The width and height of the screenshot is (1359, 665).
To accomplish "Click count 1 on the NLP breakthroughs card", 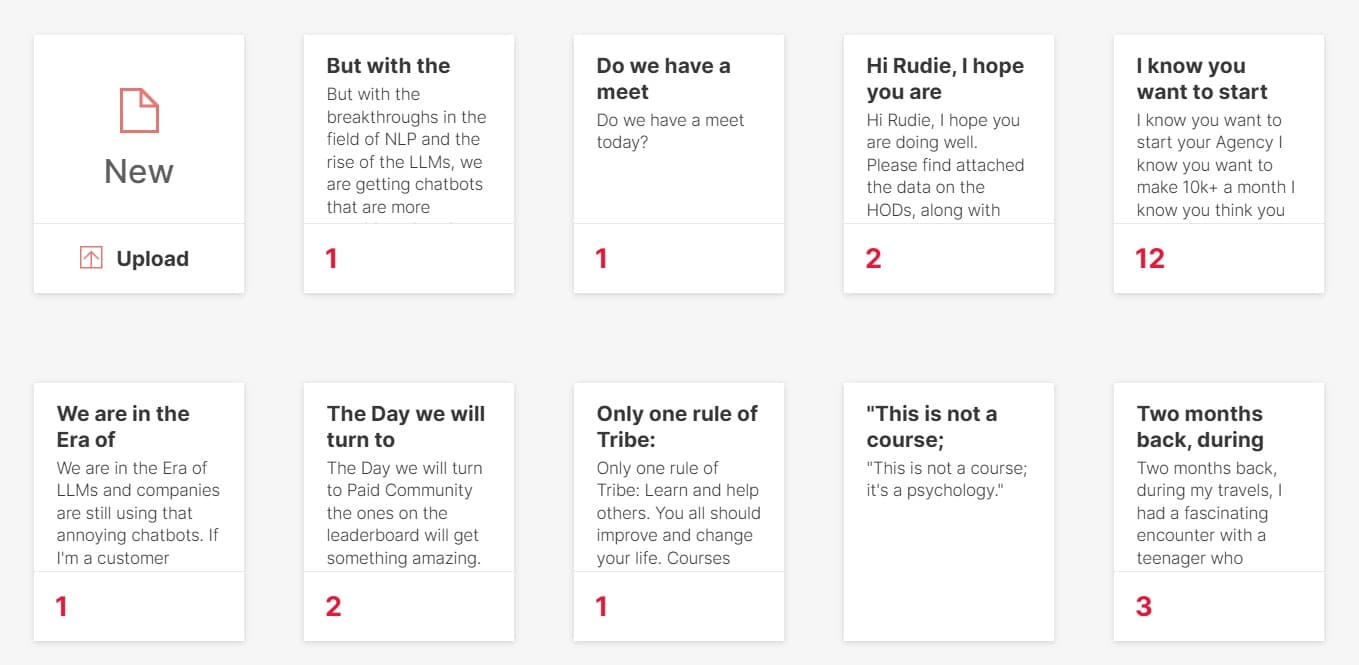I will pos(331,259).
